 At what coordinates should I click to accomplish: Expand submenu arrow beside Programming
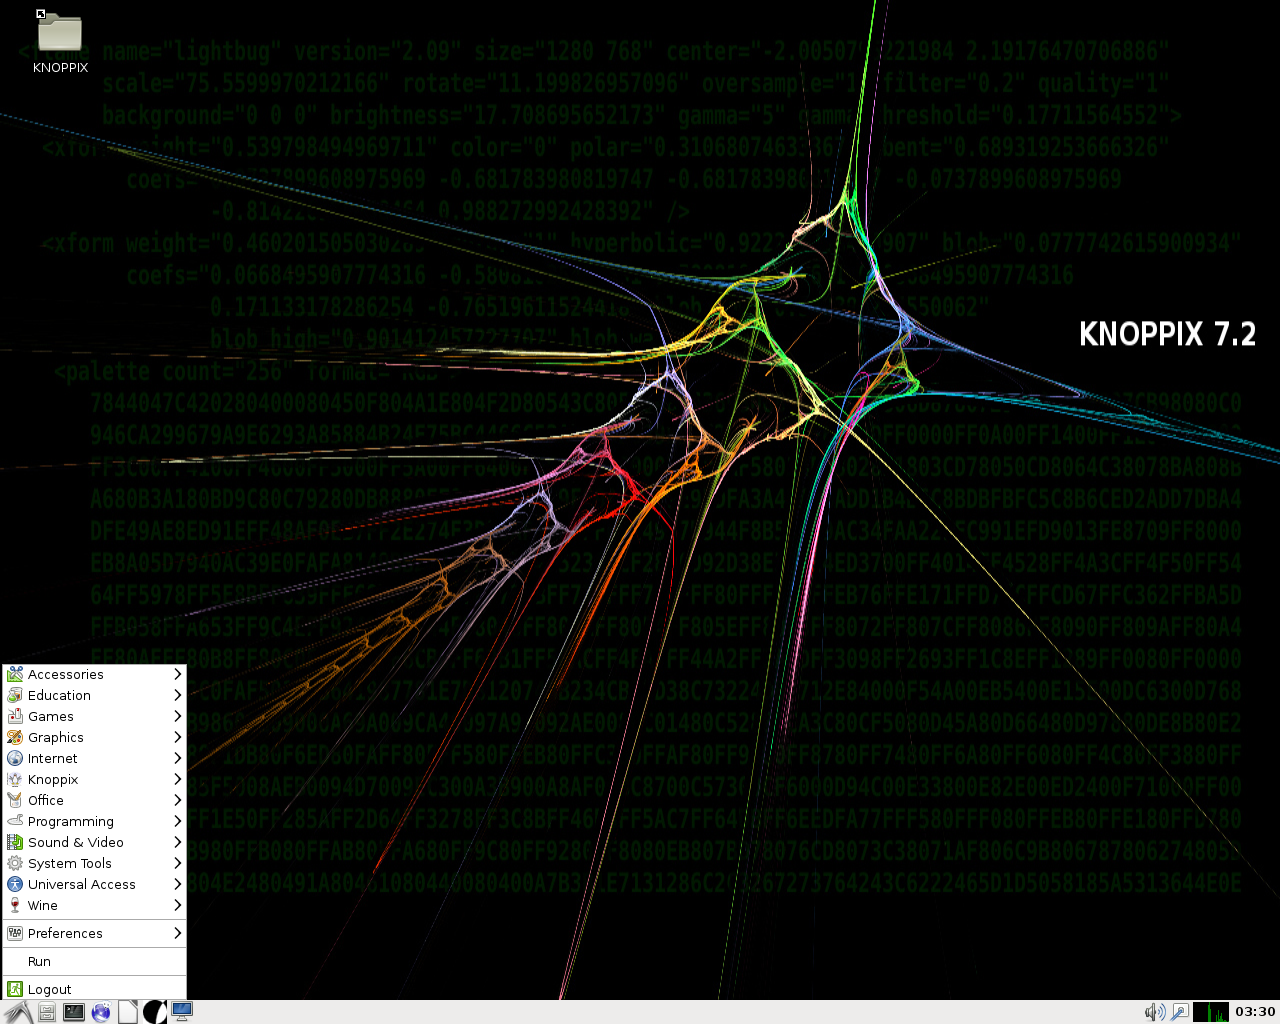[x=177, y=821]
